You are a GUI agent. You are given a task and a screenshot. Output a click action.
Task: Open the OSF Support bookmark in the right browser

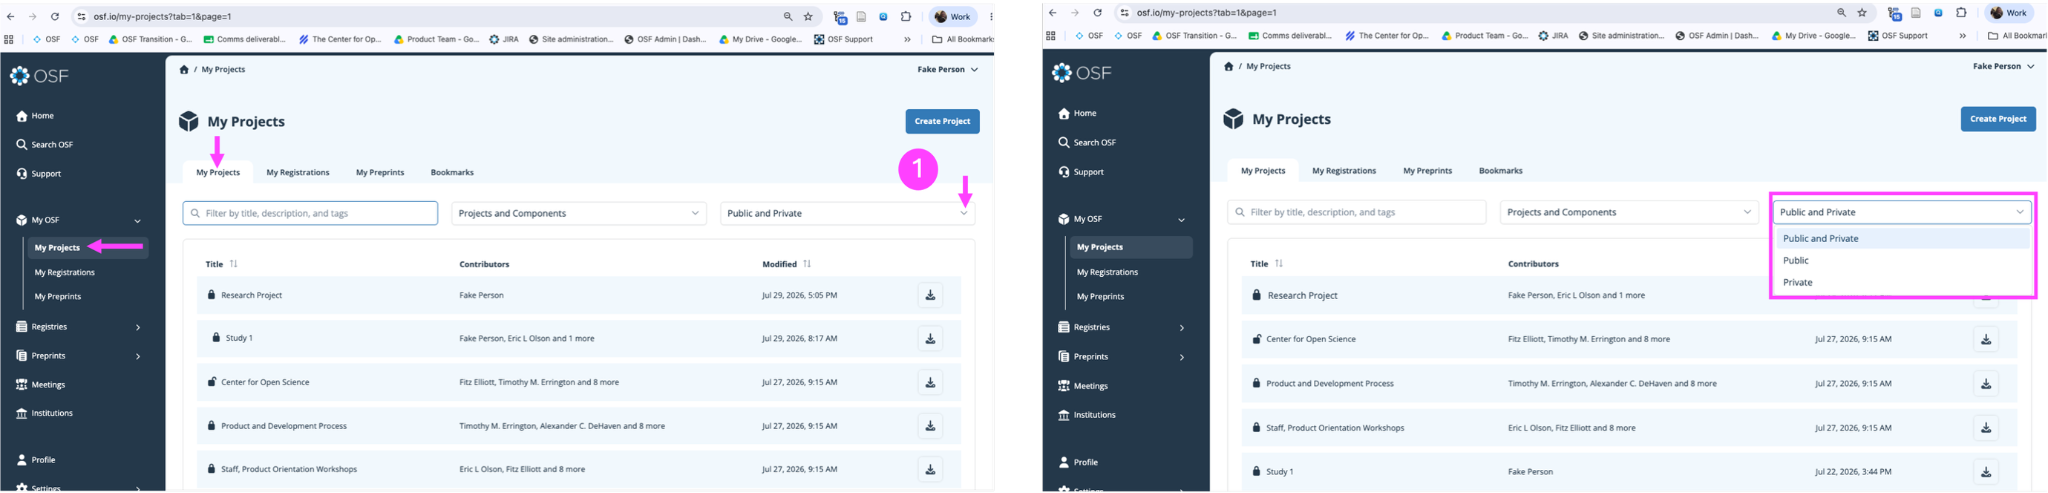(x=1897, y=36)
